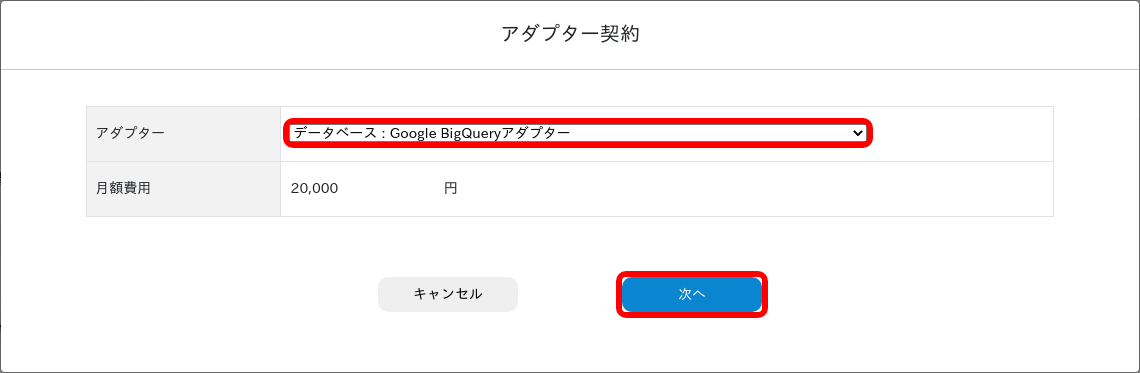Click the dropdown chevron arrow at right end

[x=857, y=133]
